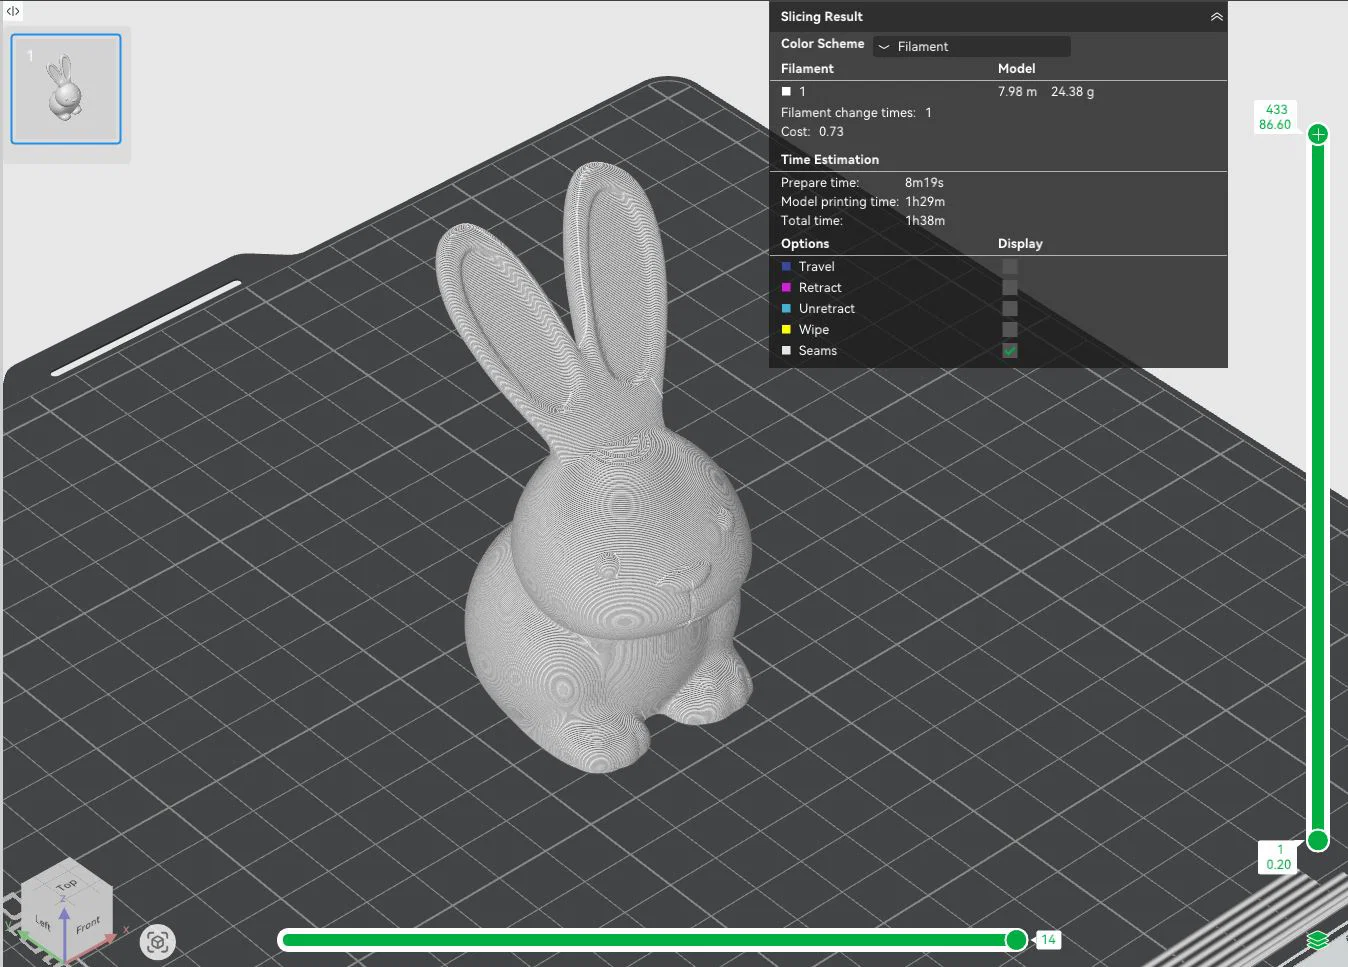
Task: Click the filament weight 24.38 g
Action: coord(1072,92)
